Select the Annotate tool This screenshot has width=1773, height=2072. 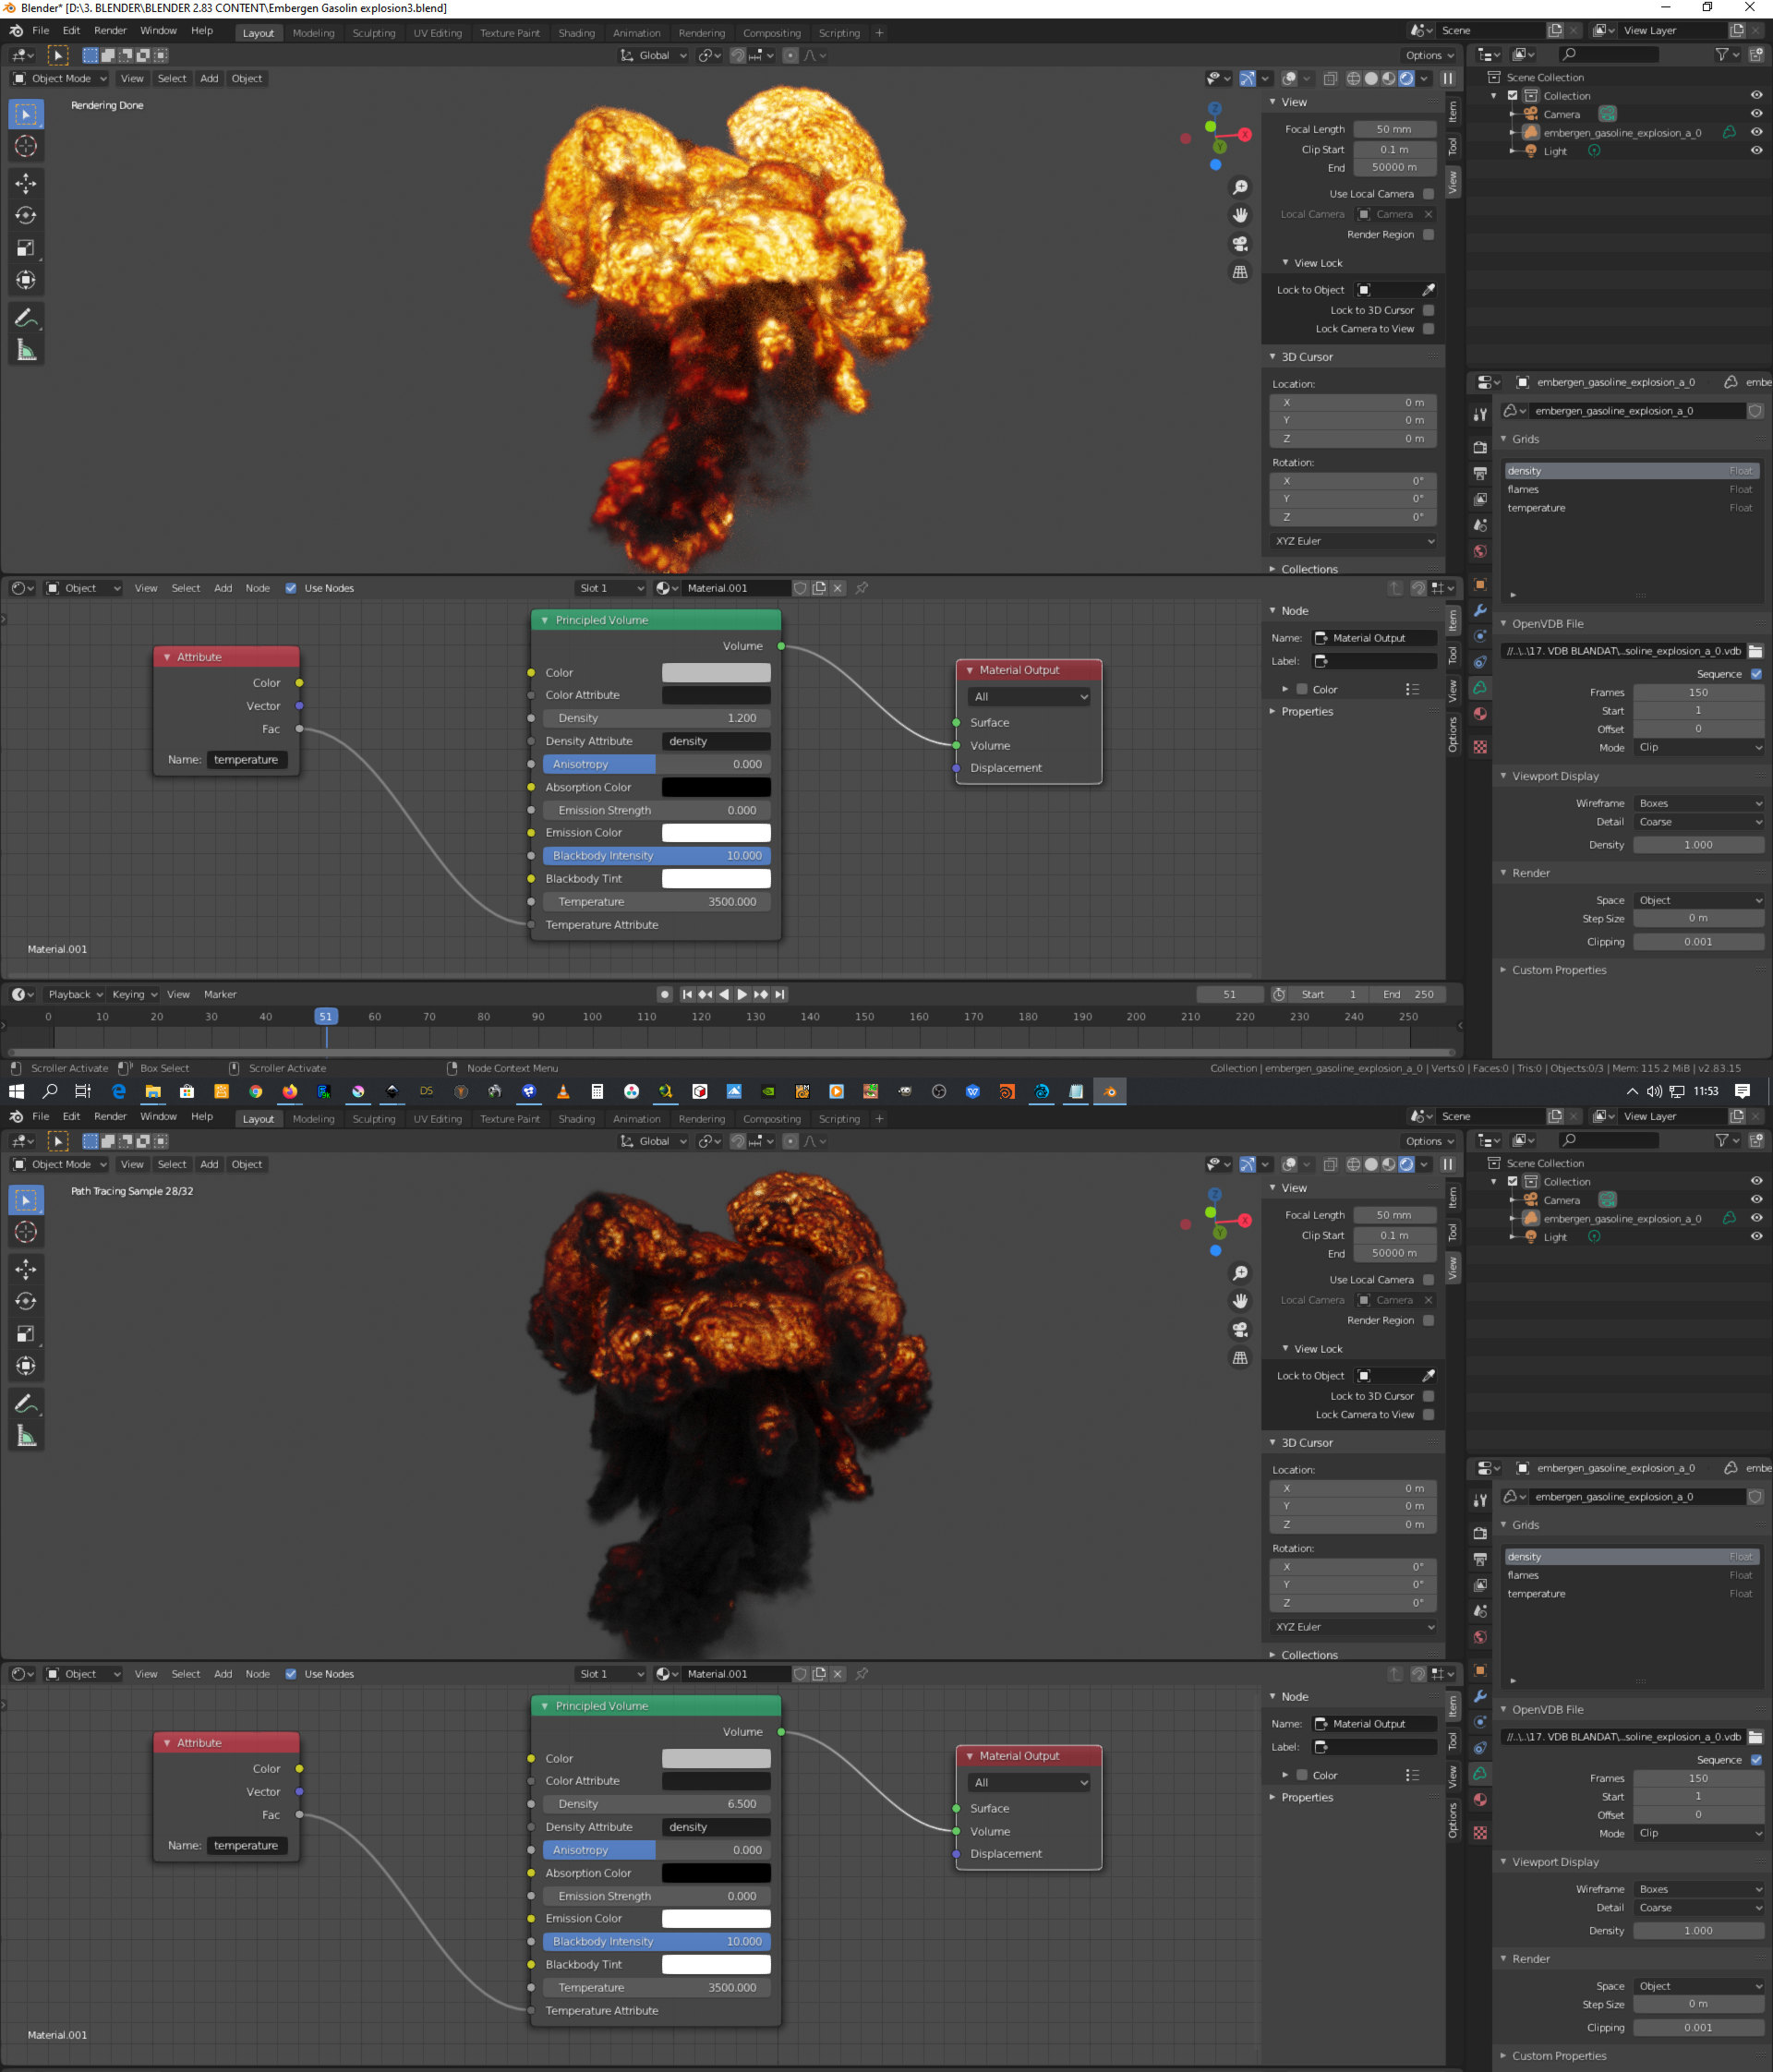[x=26, y=317]
